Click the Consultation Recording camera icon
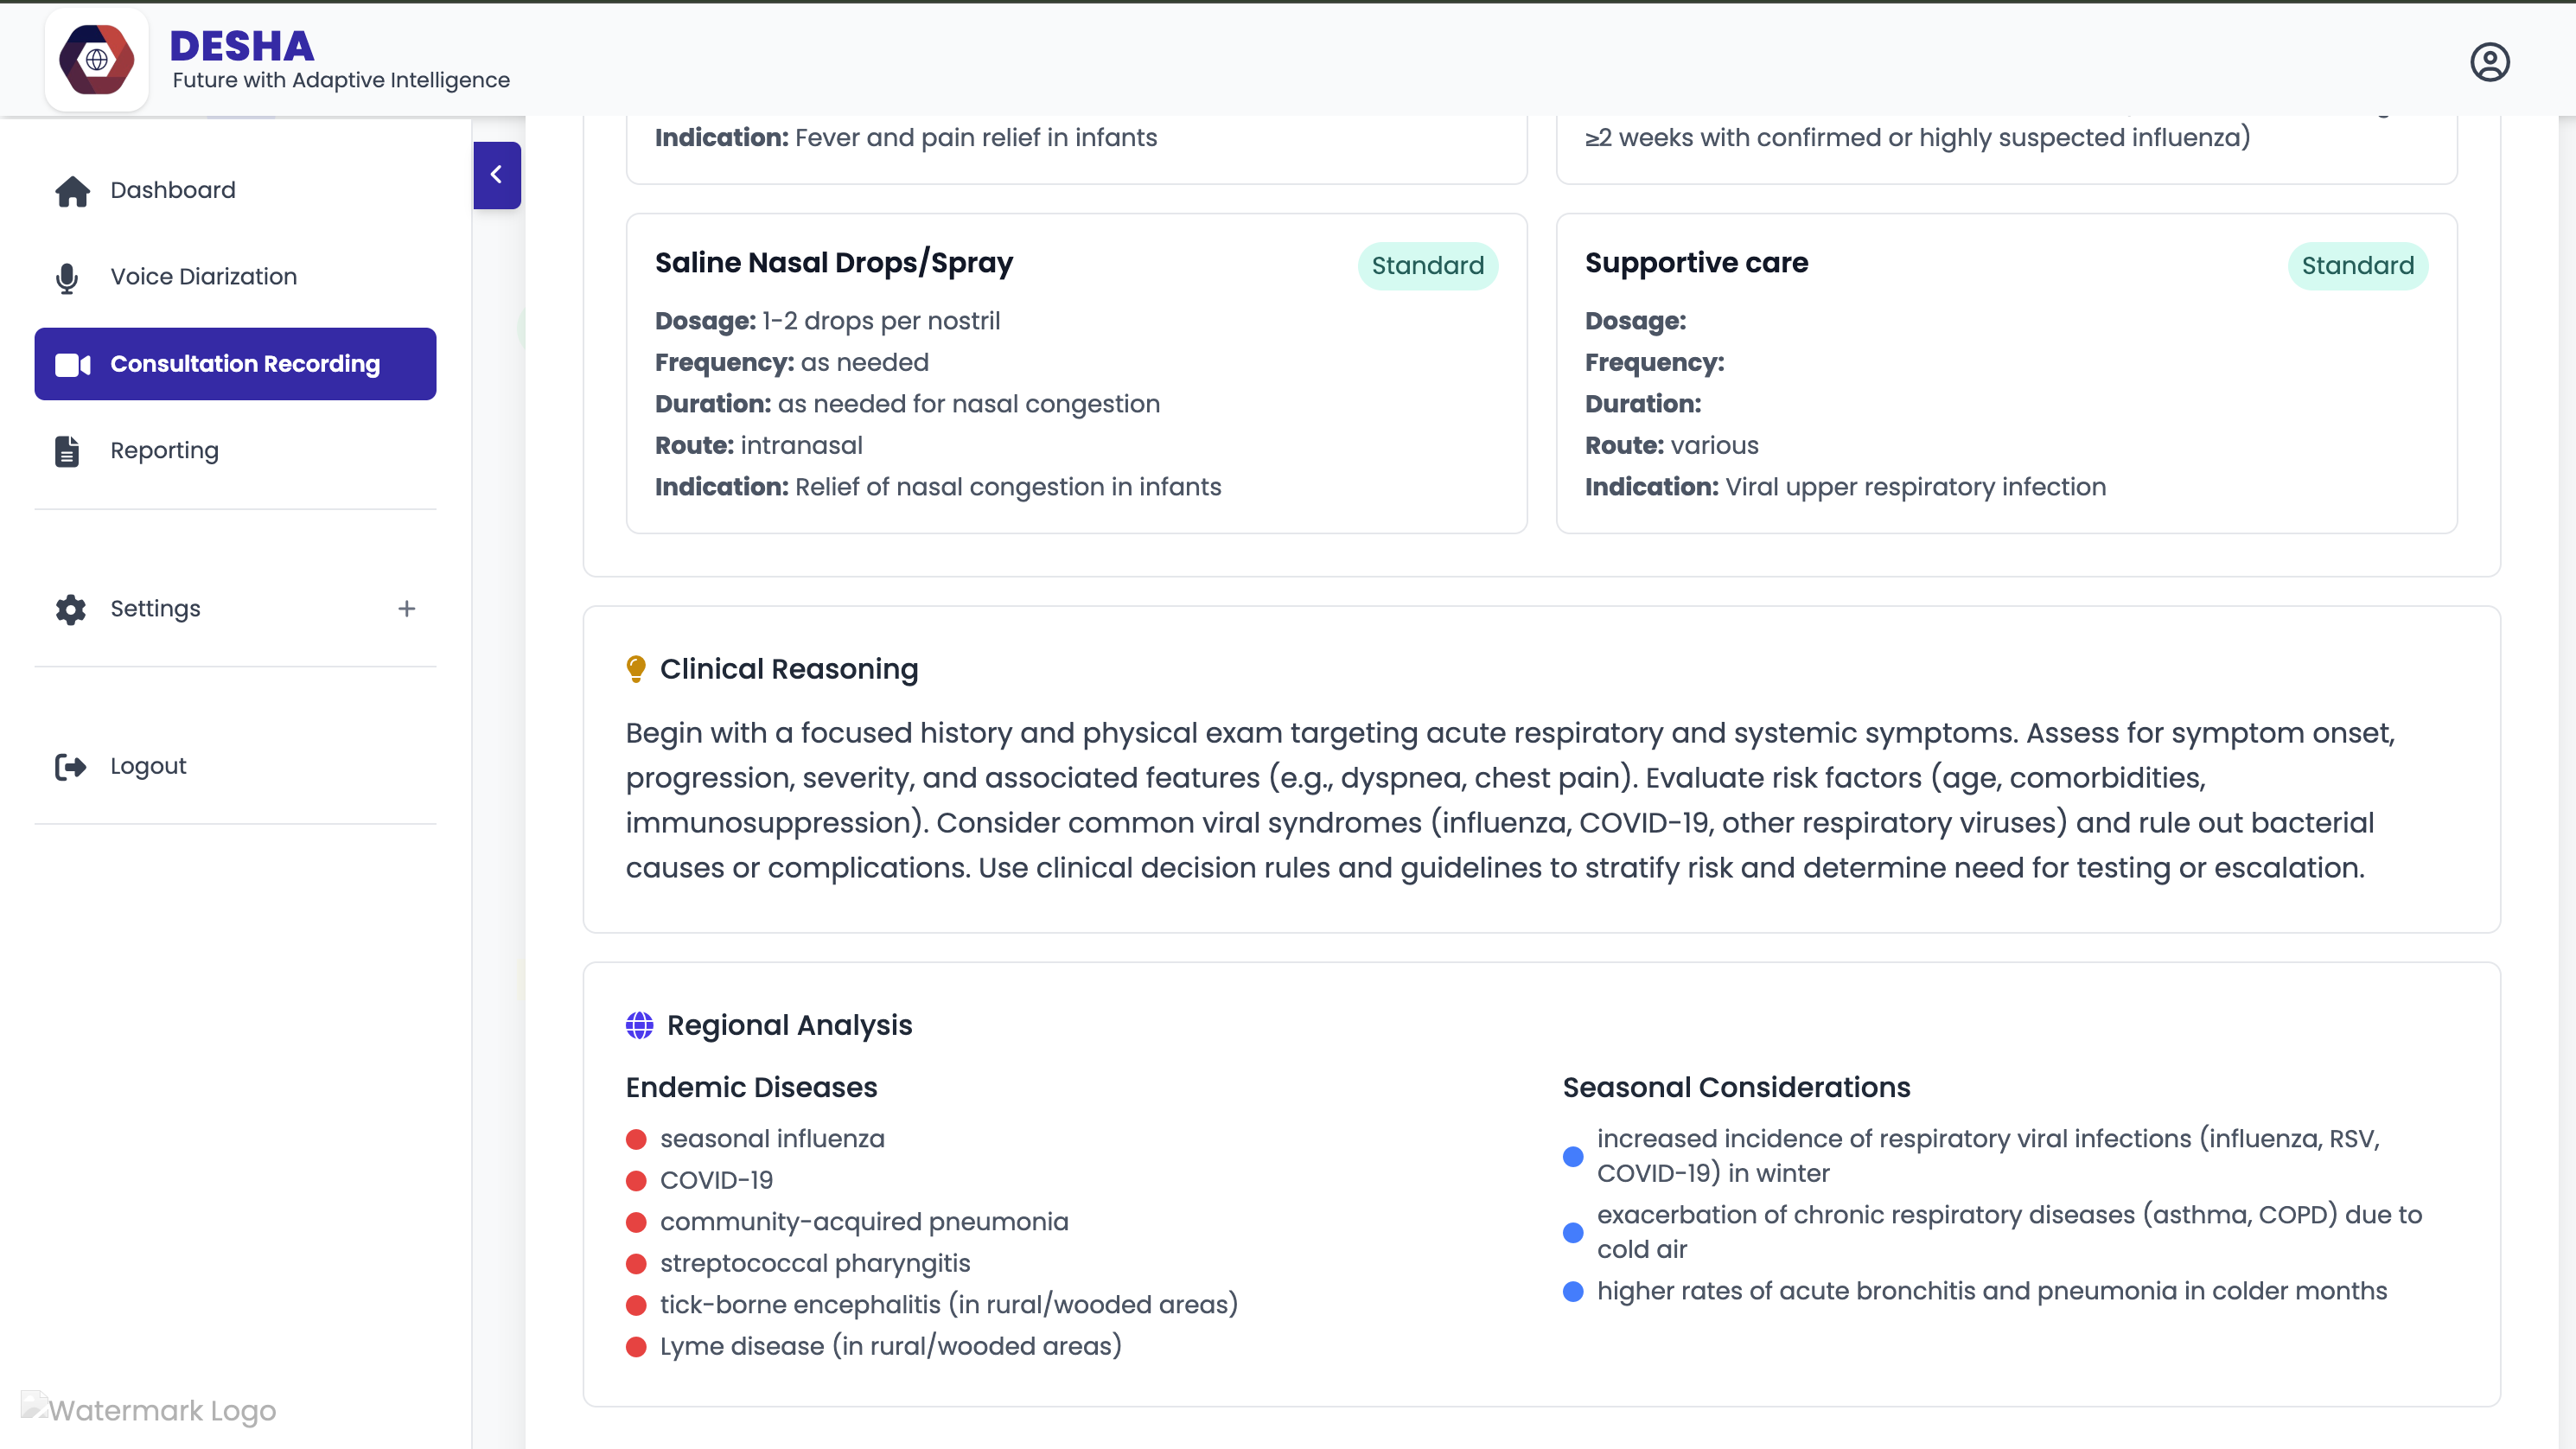This screenshot has width=2576, height=1449. pos(72,364)
